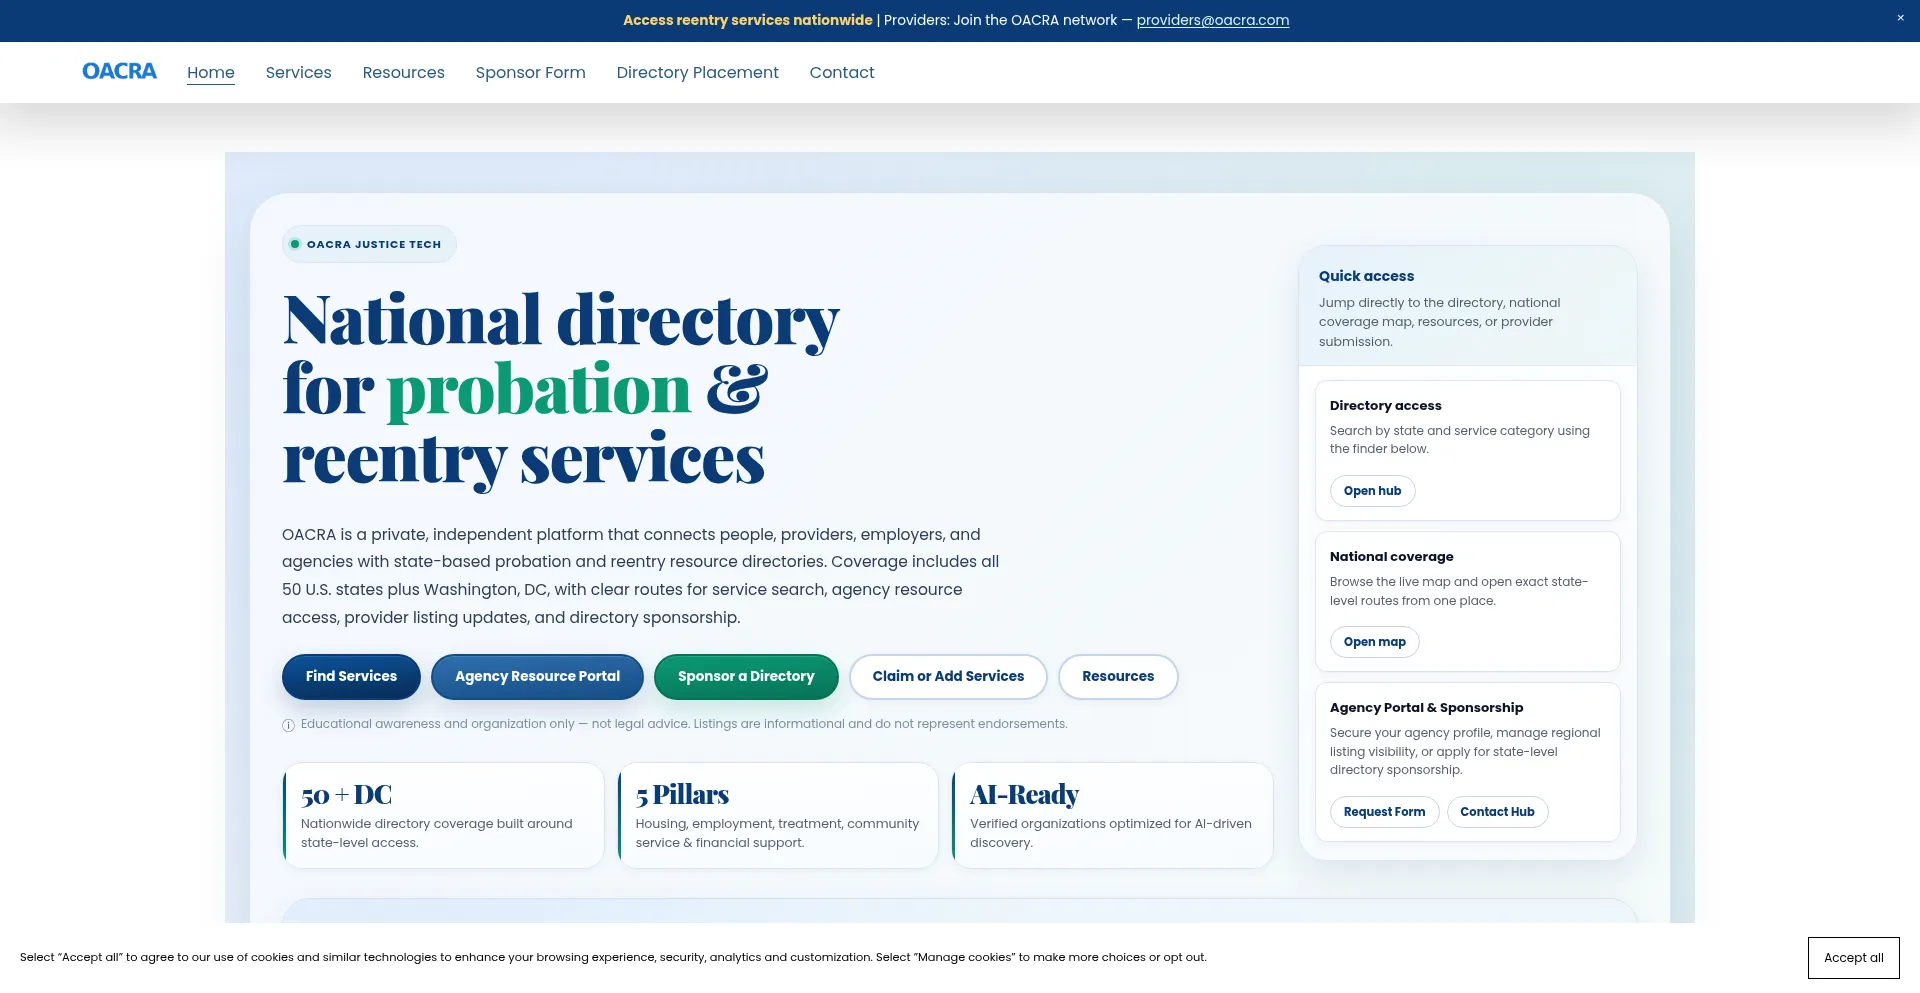This screenshot has width=1920, height=993.
Task: Click the Resources pill button
Action: pyautogui.click(x=1118, y=677)
